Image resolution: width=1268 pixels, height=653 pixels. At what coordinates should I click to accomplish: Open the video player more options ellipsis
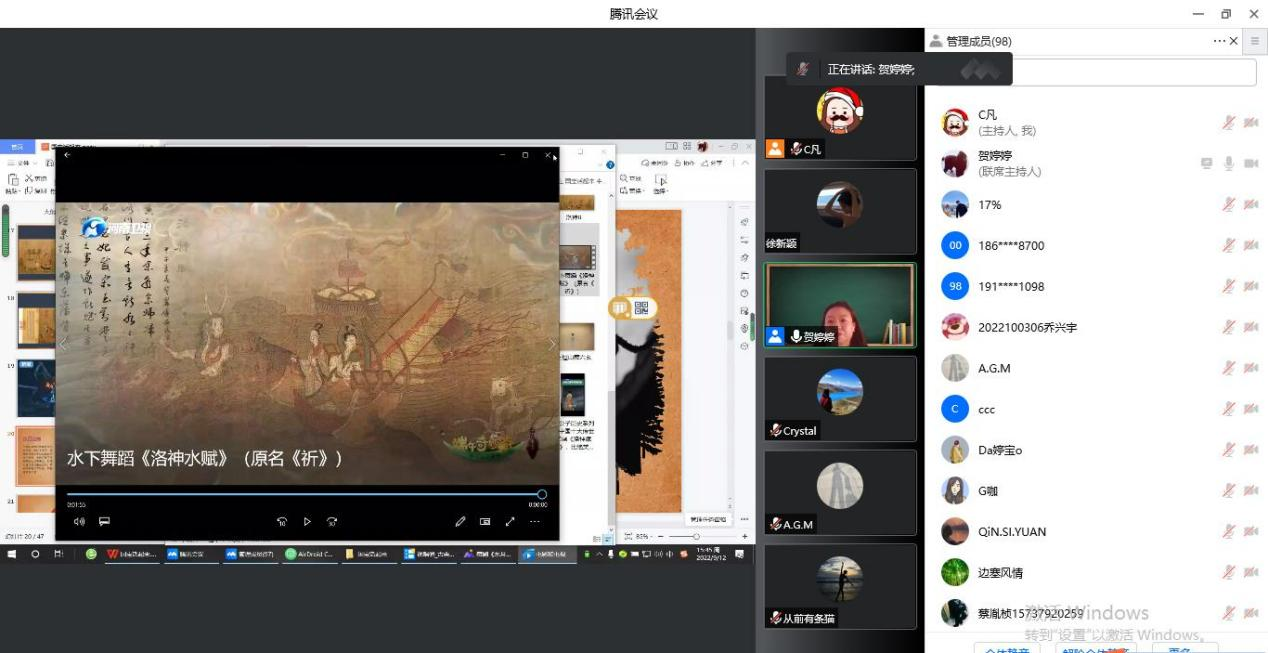point(535,521)
